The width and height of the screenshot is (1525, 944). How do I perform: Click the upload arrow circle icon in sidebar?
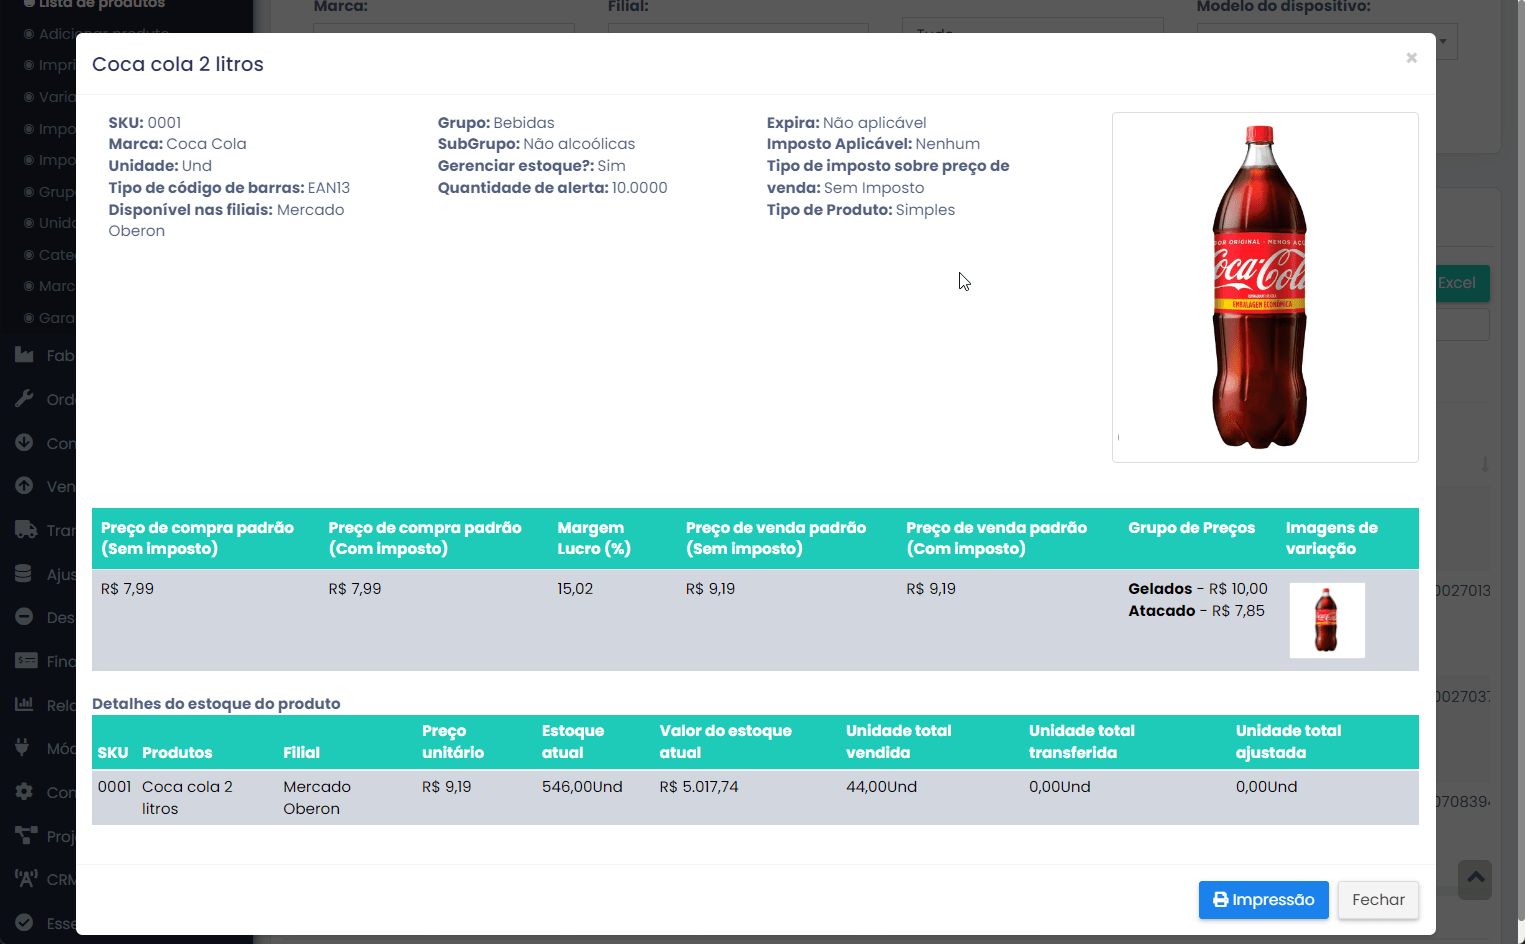[x=25, y=485]
